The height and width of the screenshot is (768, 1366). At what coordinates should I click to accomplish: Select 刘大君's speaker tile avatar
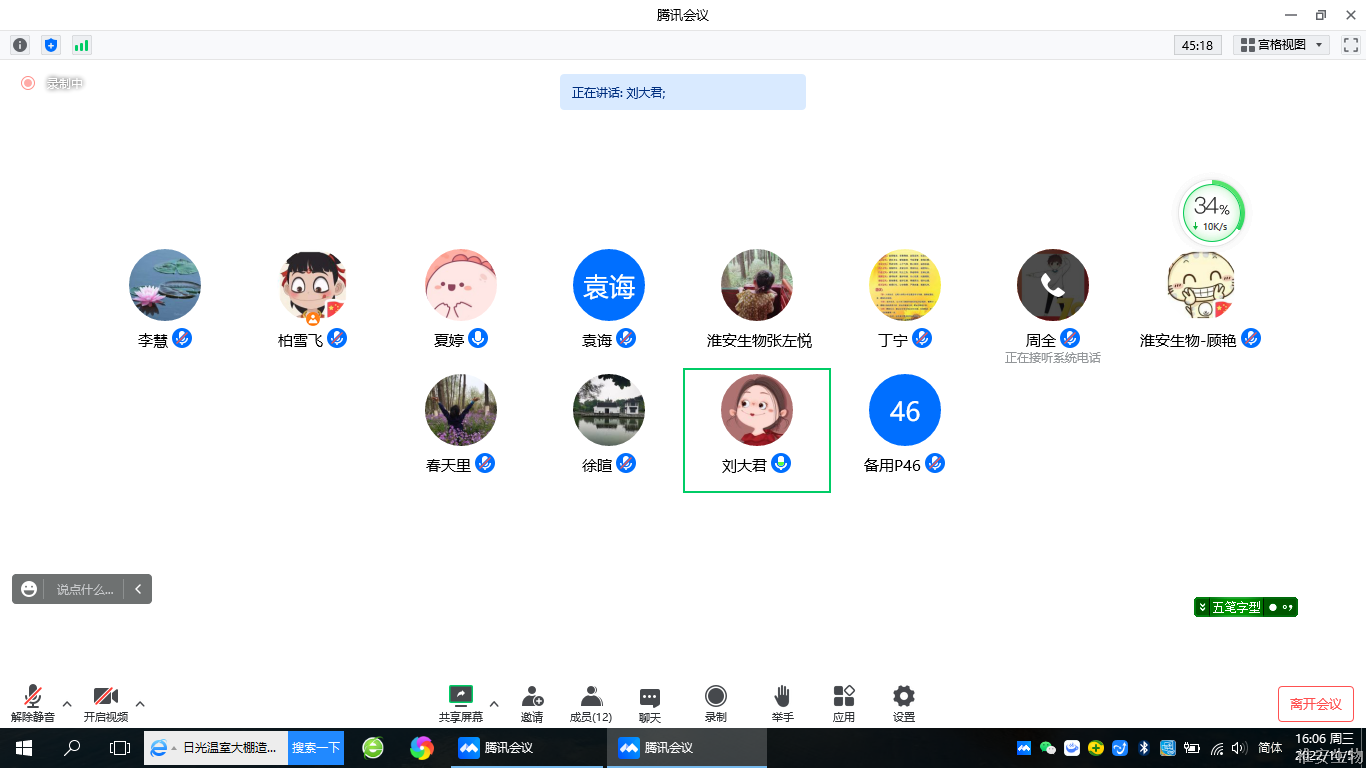coord(757,410)
